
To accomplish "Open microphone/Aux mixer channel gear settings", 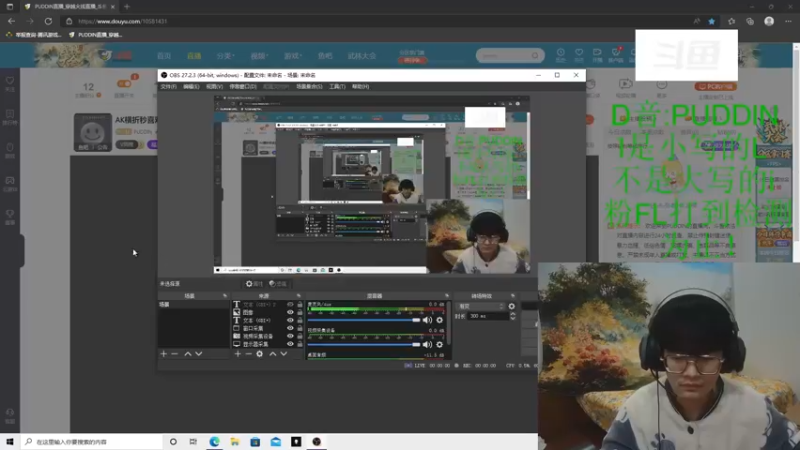I will (x=439, y=320).
